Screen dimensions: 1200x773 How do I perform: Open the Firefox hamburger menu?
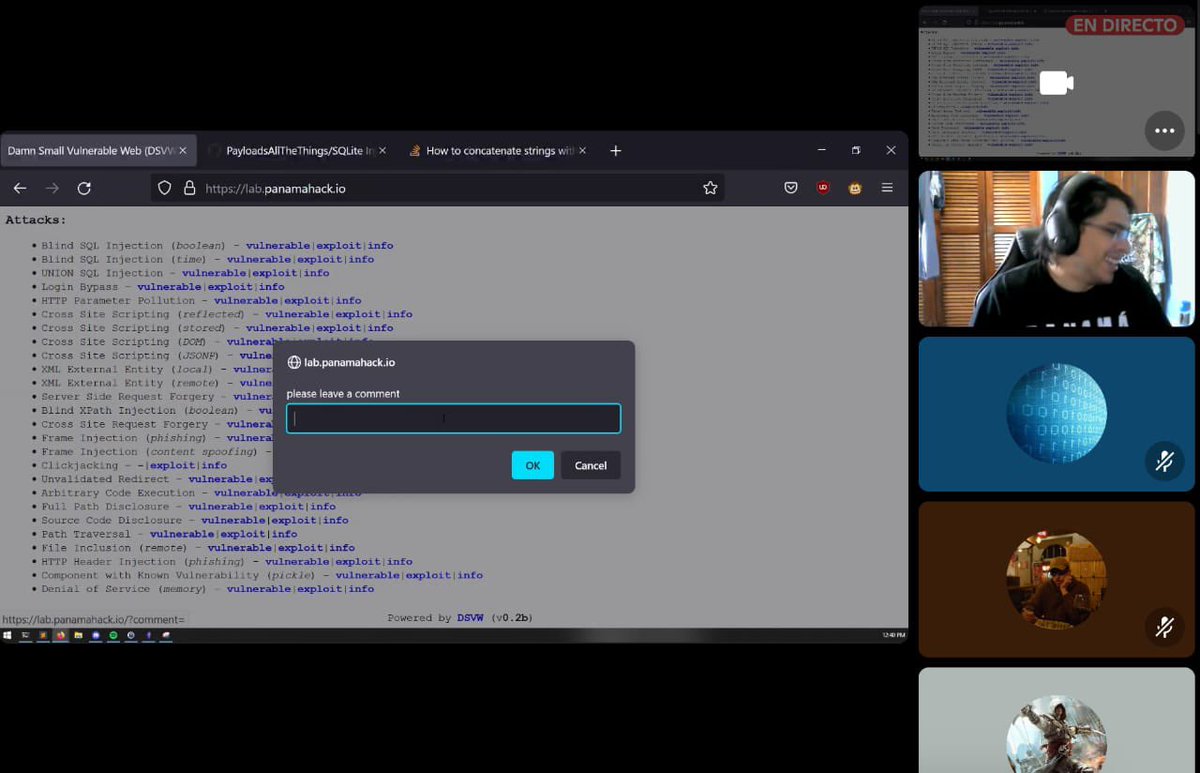tap(887, 188)
